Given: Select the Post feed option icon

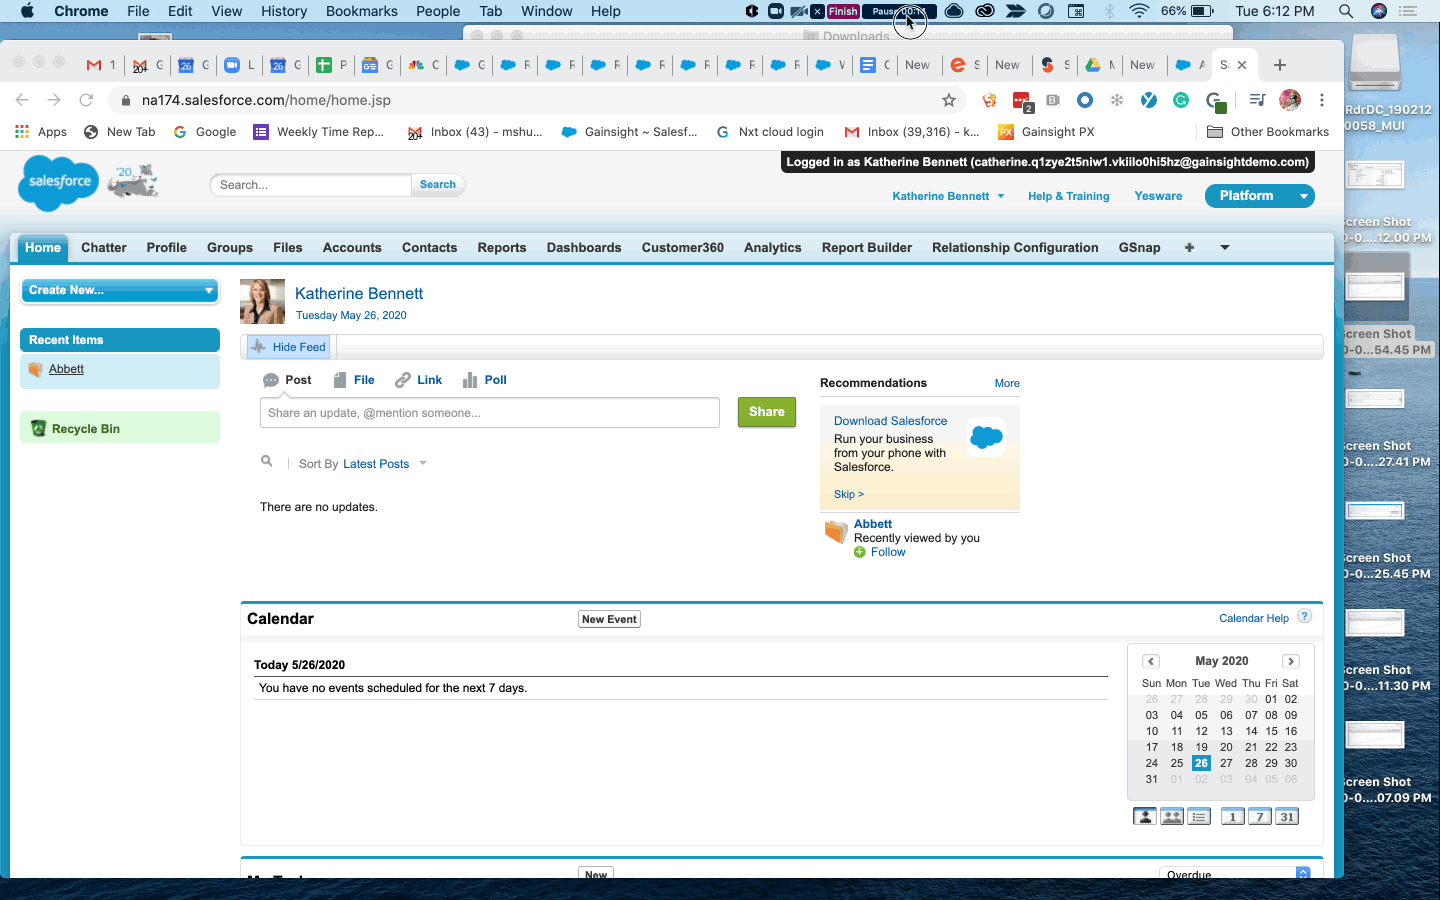Looking at the screenshot, I should coord(271,380).
